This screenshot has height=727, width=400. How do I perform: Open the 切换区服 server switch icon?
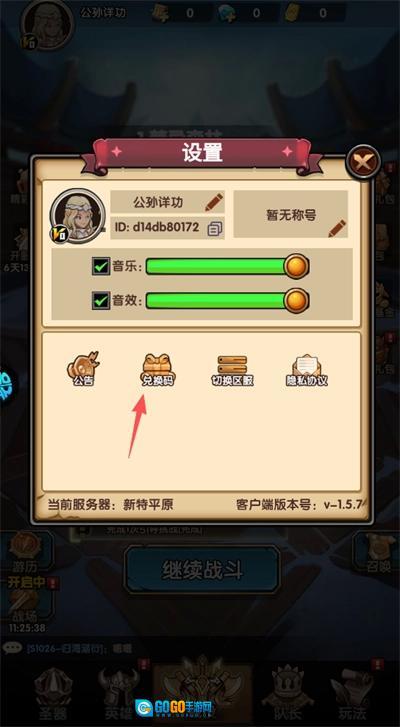(x=232, y=370)
